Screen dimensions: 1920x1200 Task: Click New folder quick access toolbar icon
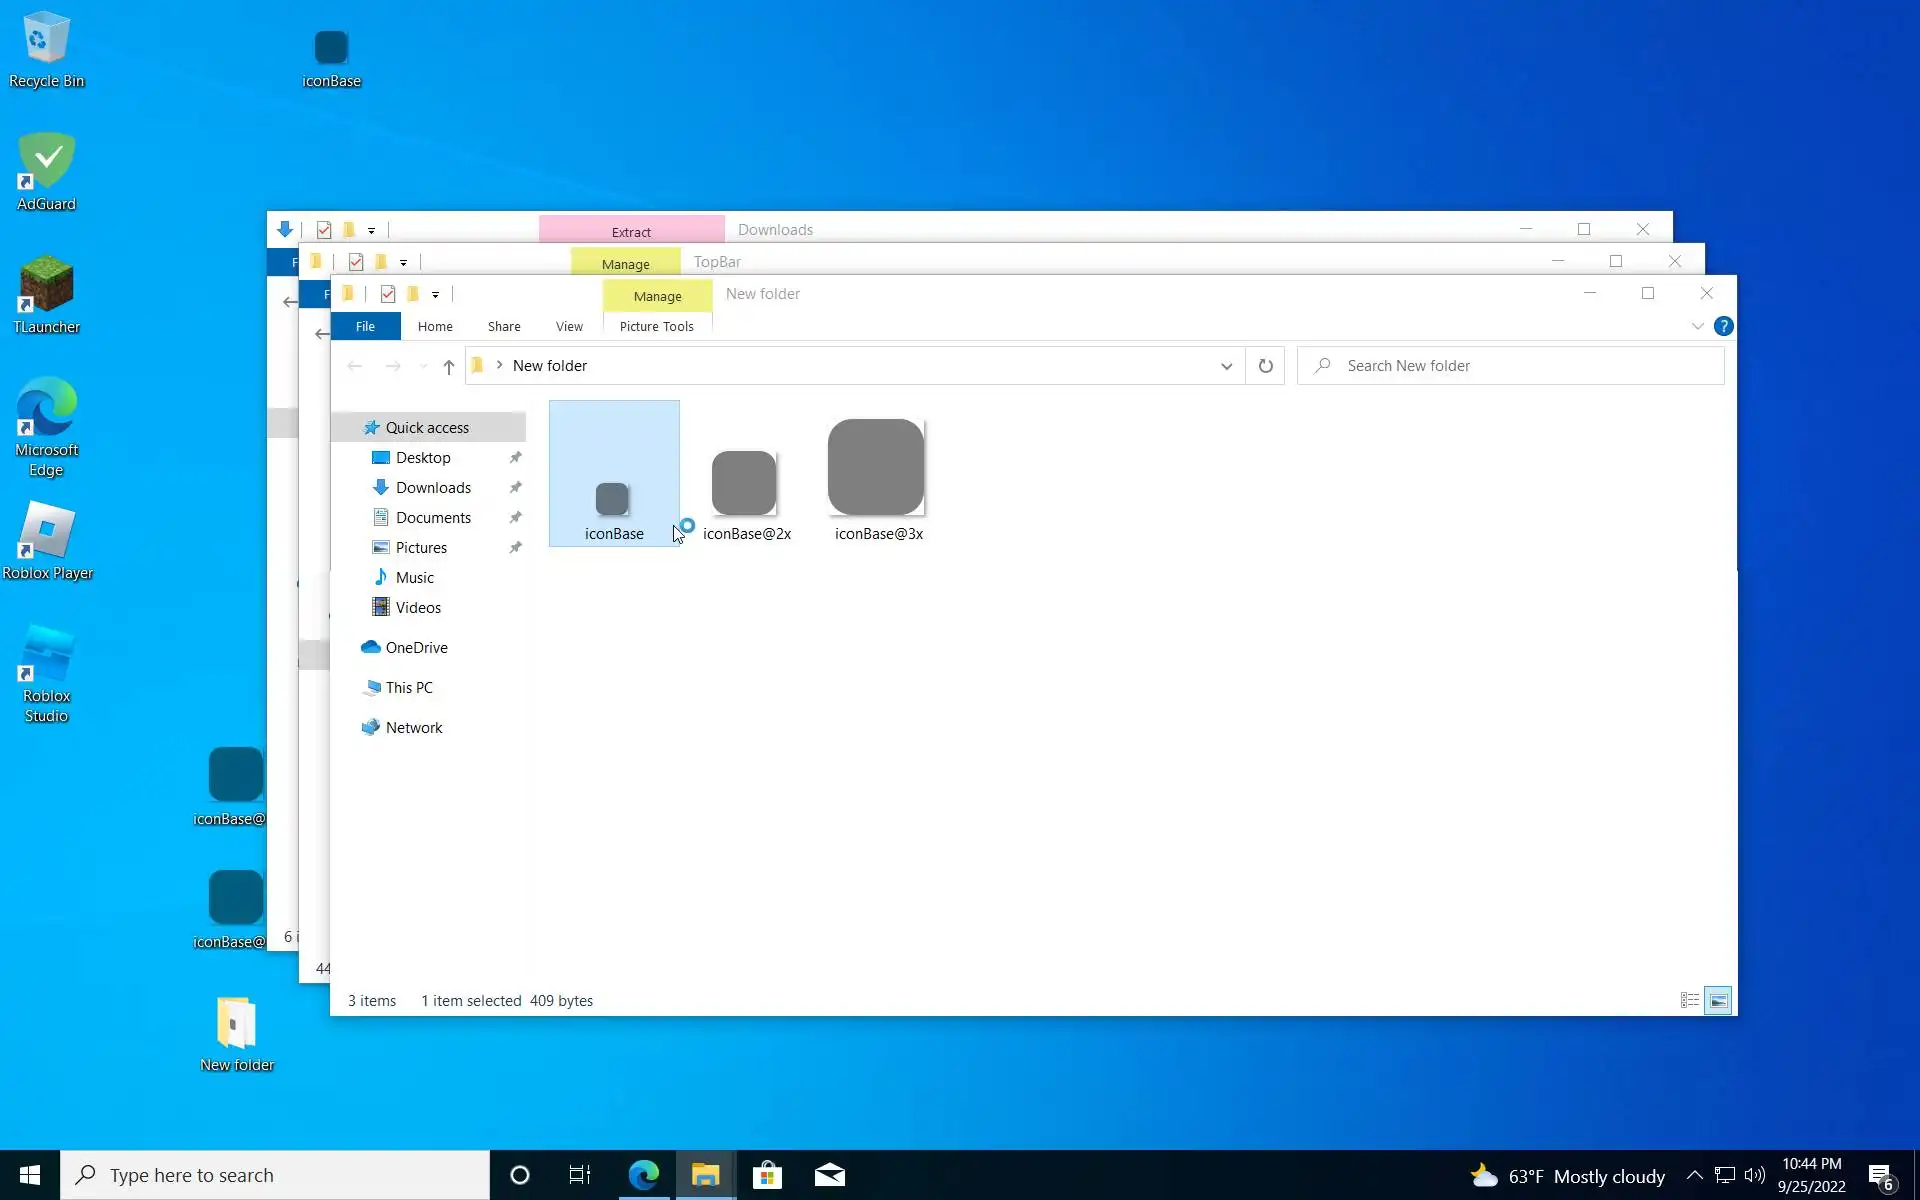[413, 294]
